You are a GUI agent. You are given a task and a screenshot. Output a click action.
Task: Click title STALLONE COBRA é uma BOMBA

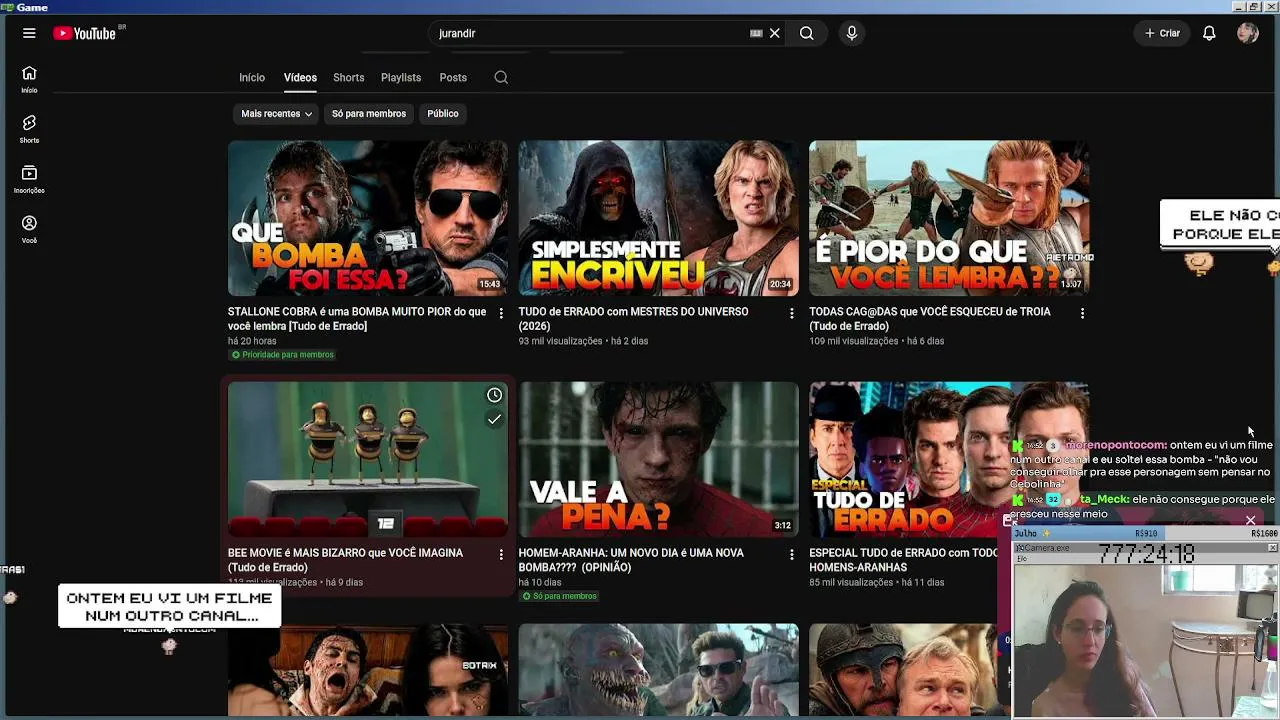[357, 319]
